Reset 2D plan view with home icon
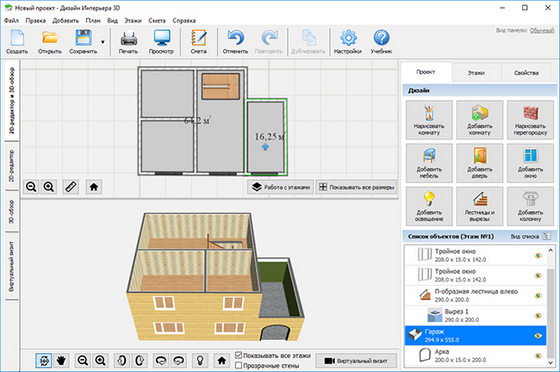 (94, 187)
